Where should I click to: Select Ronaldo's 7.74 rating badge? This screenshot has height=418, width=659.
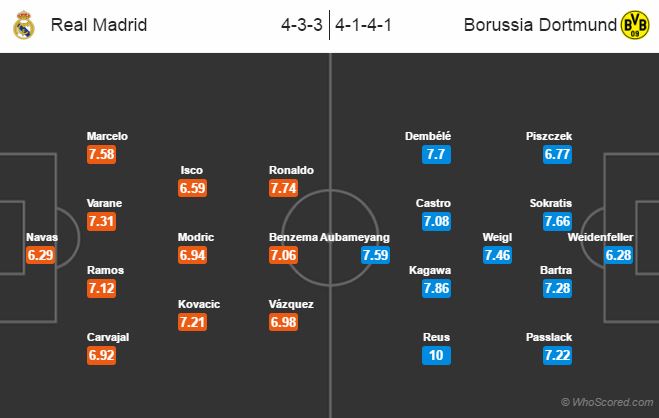(284, 188)
